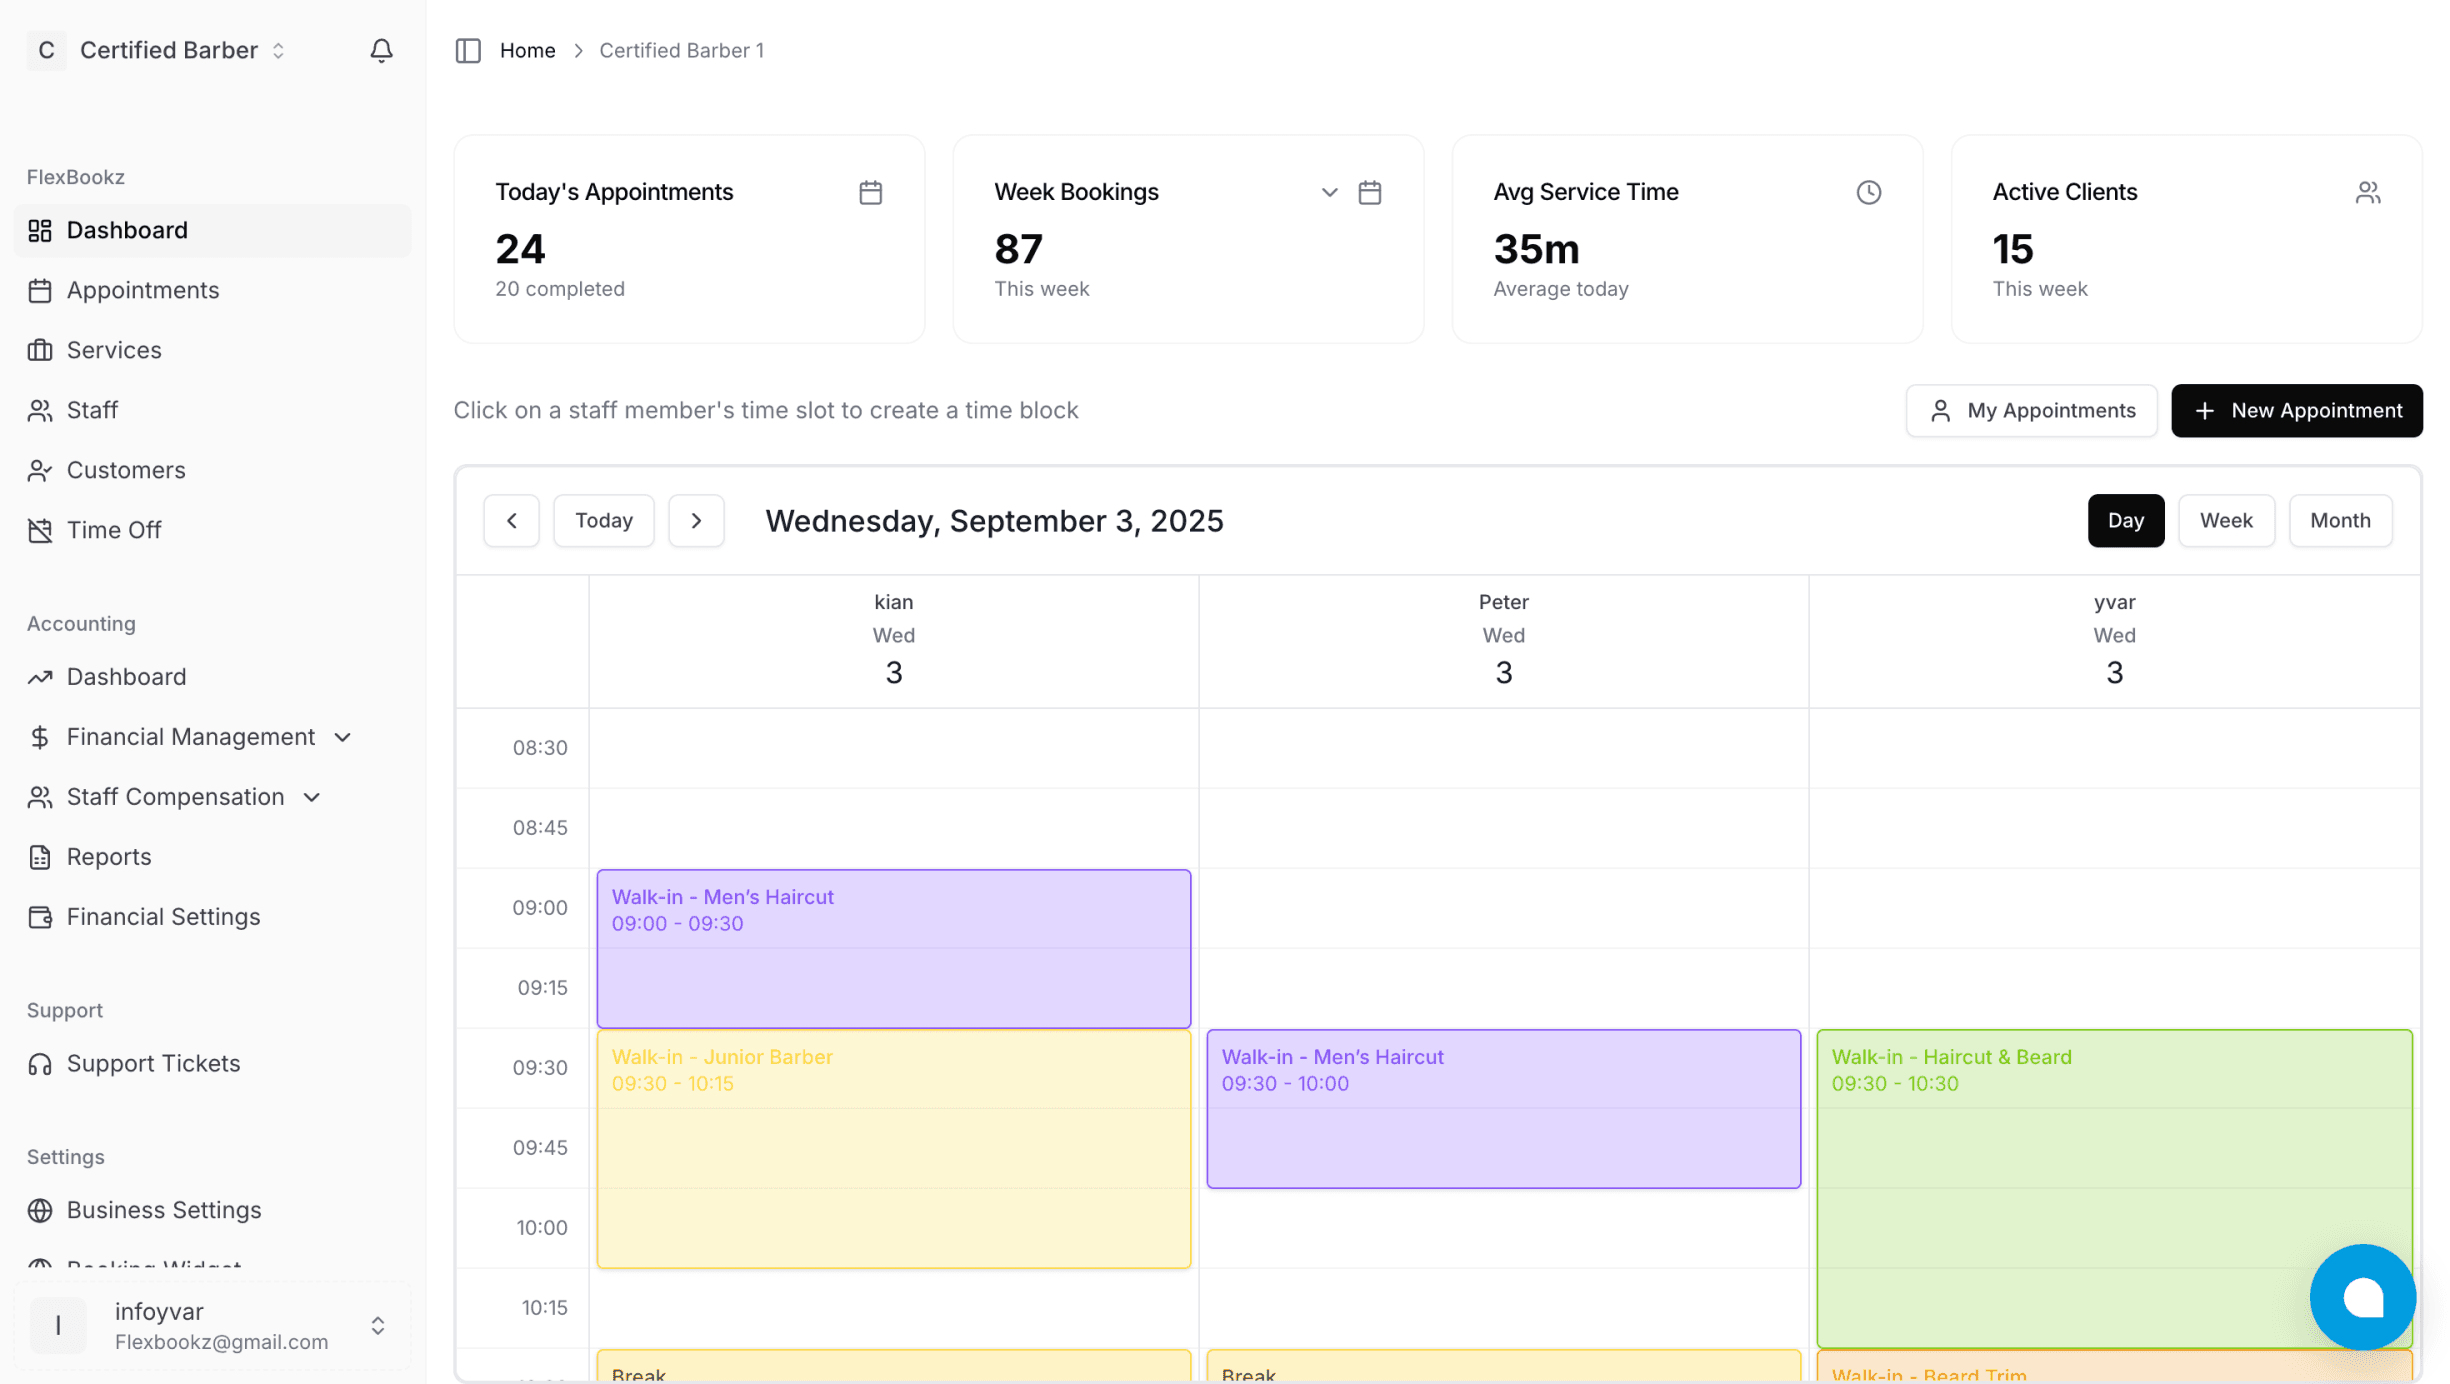Click the New Appointment button
Image resolution: width=2450 pixels, height=1384 pixels.
click(2296, 410)
